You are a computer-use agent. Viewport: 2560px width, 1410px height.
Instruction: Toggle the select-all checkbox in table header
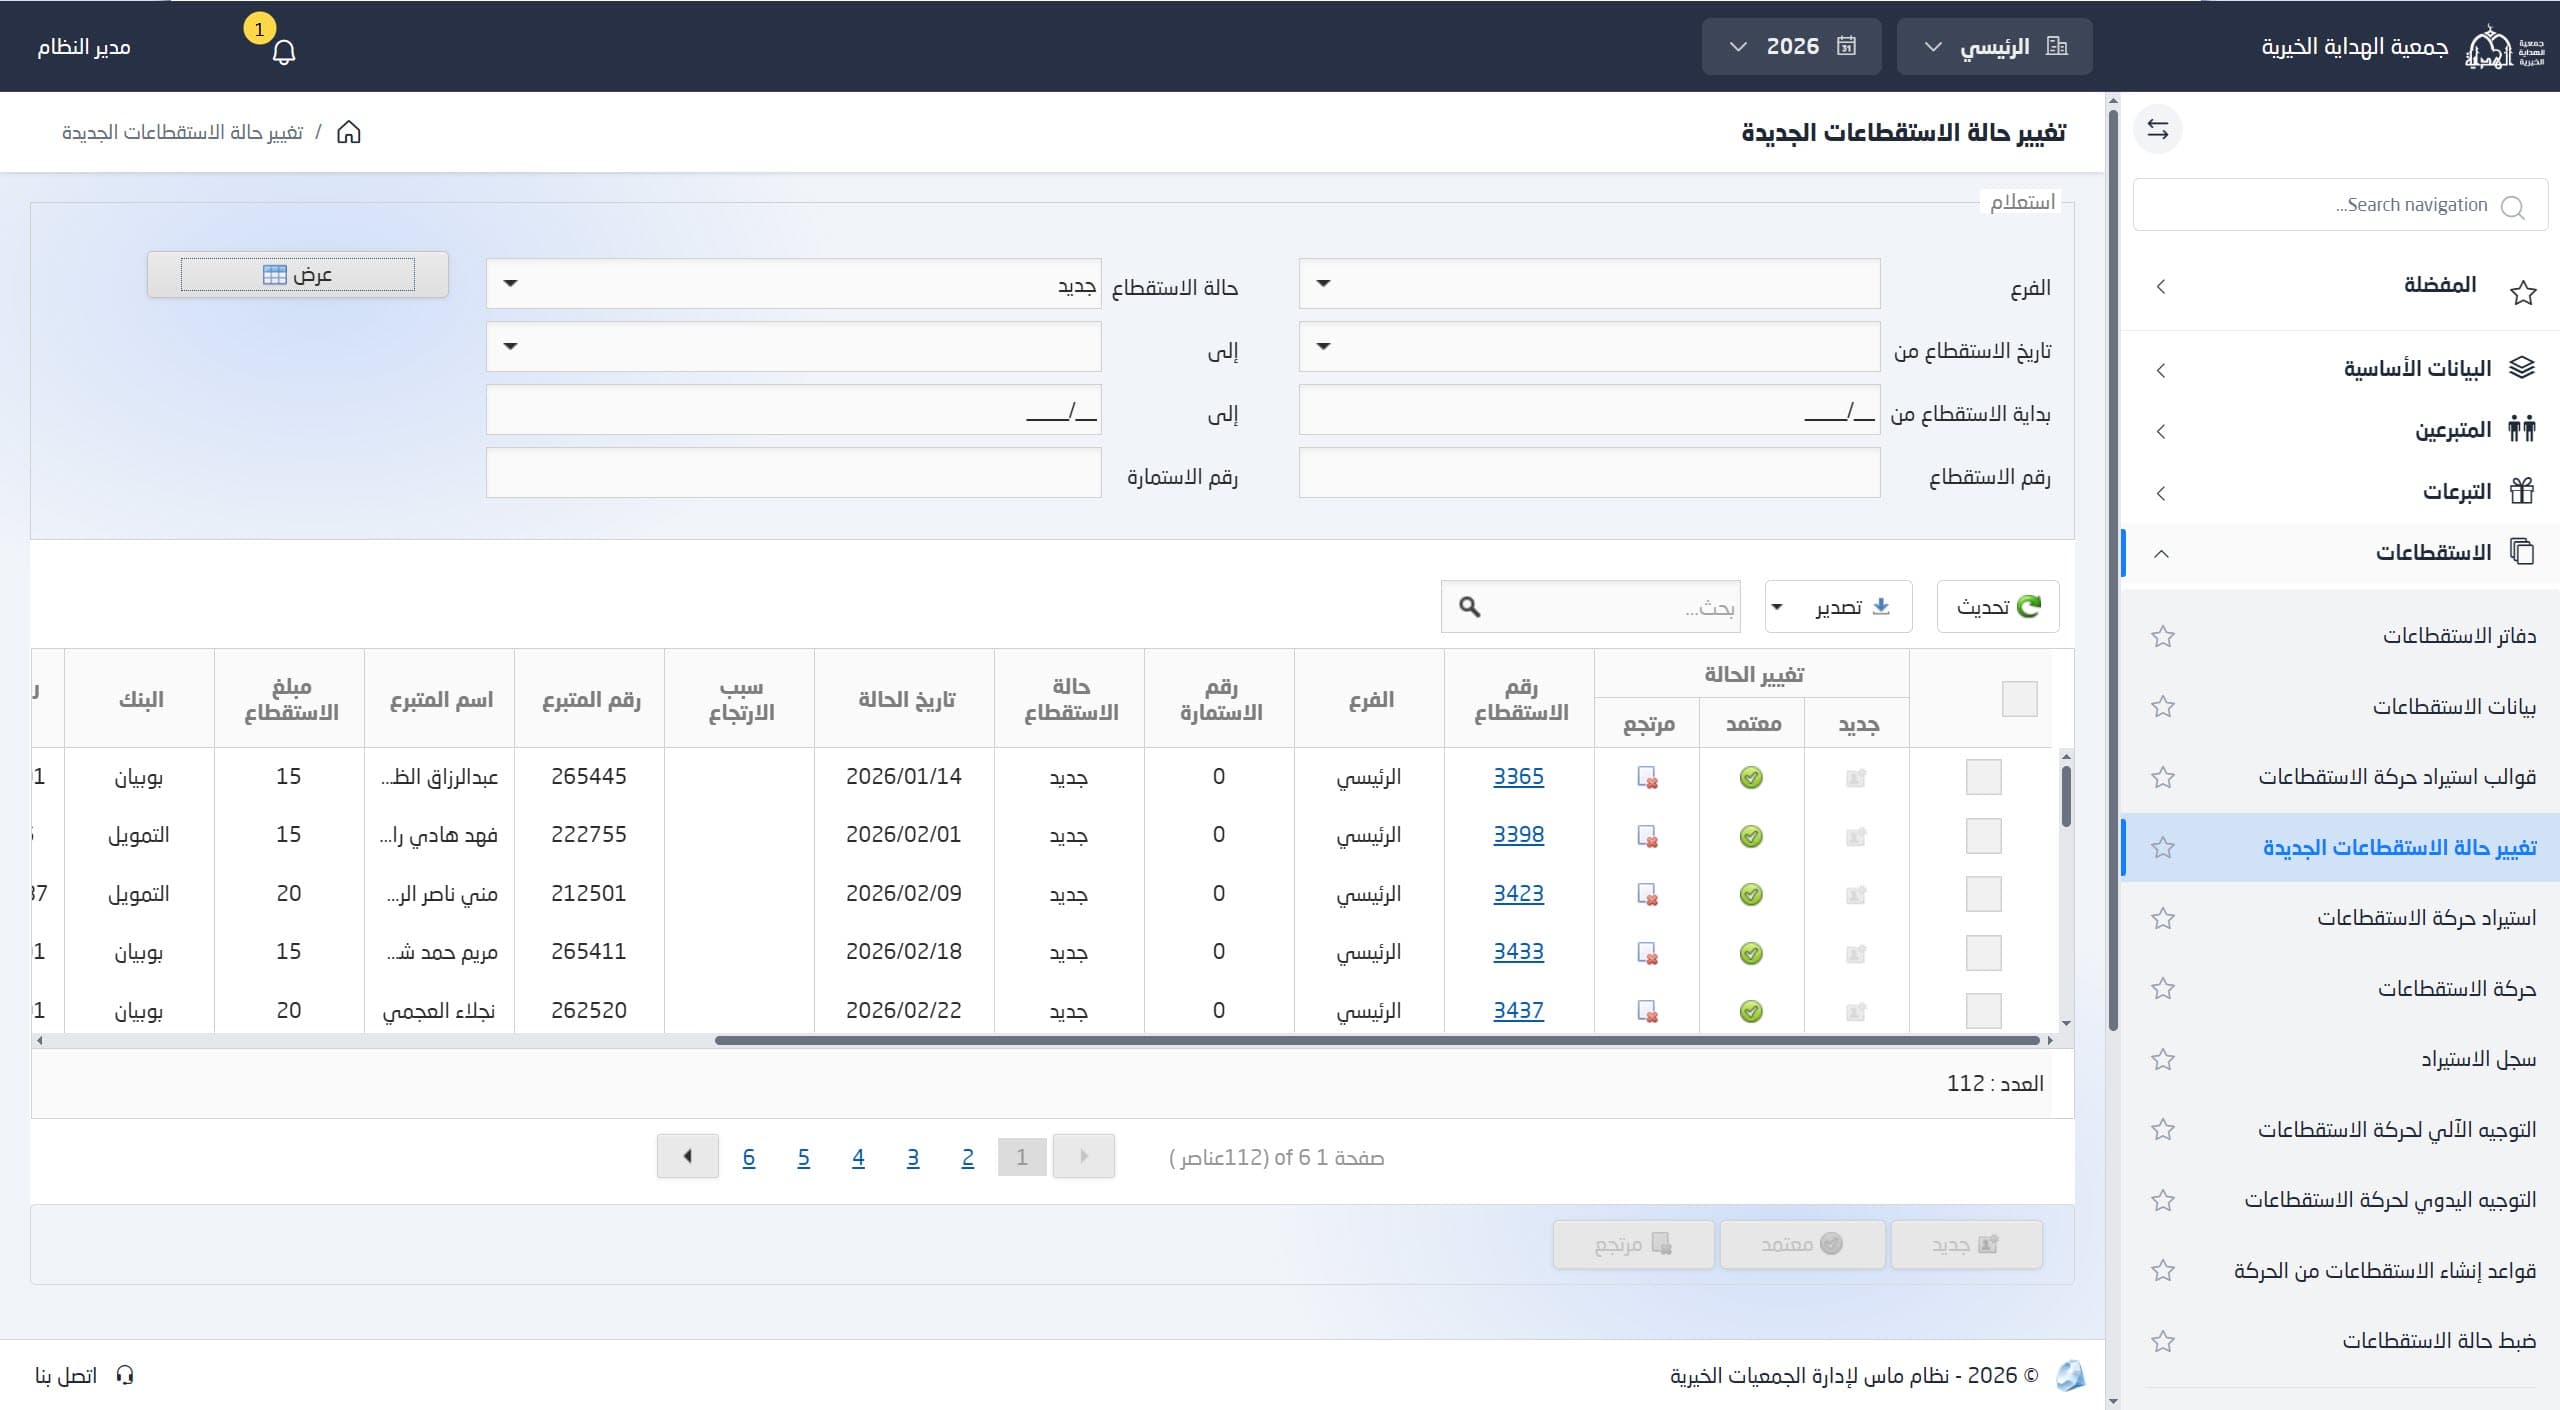point(2019,699)
